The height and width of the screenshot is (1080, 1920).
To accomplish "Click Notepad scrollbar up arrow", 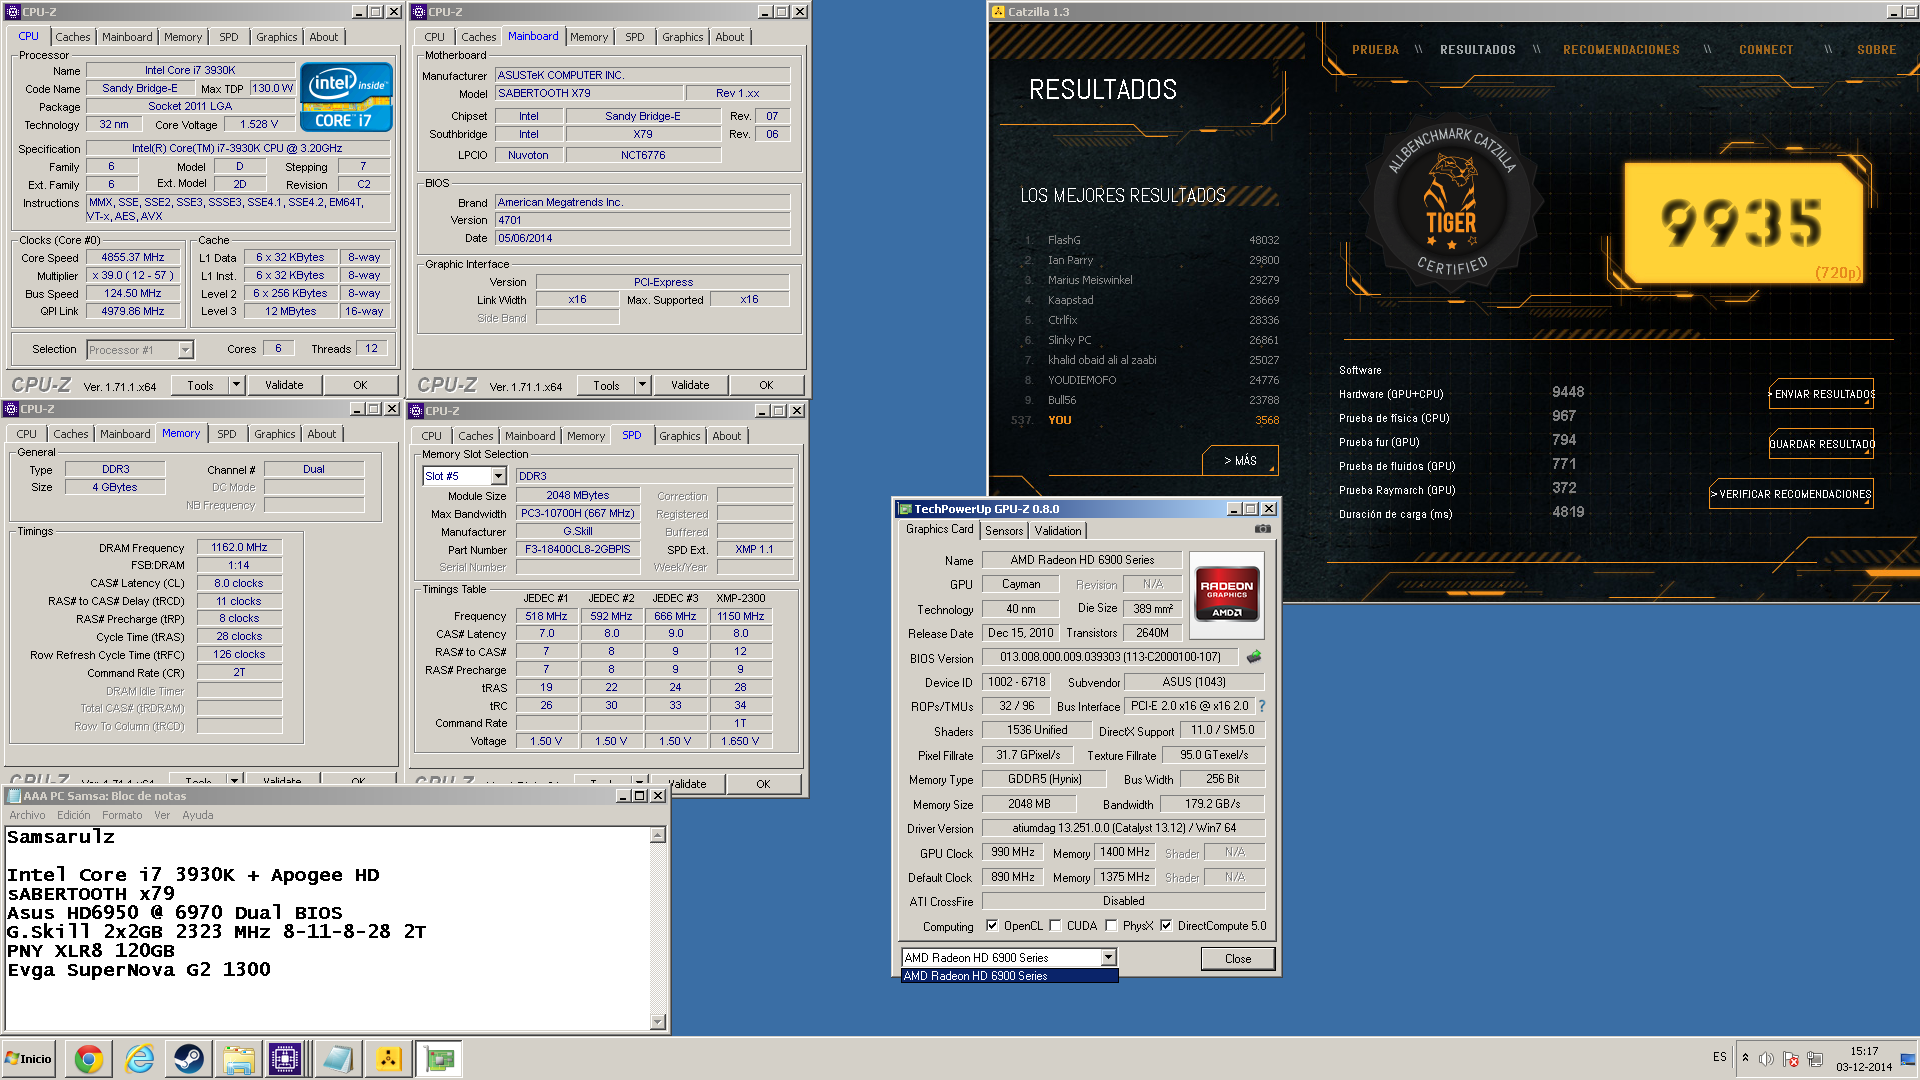I will pyautogui.click(x=657, y=835).
